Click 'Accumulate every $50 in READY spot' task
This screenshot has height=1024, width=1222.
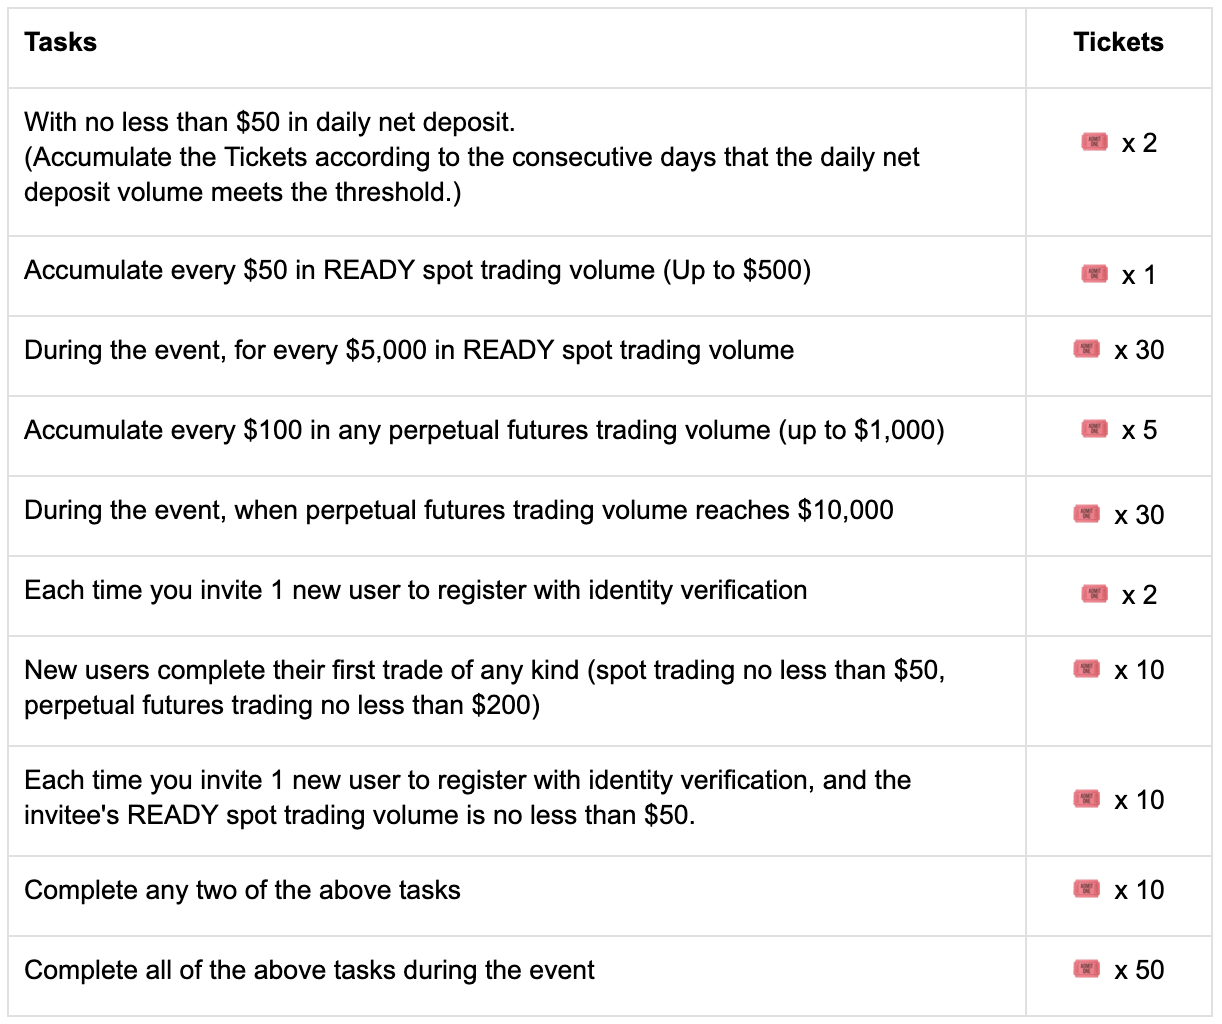[417, 270]
